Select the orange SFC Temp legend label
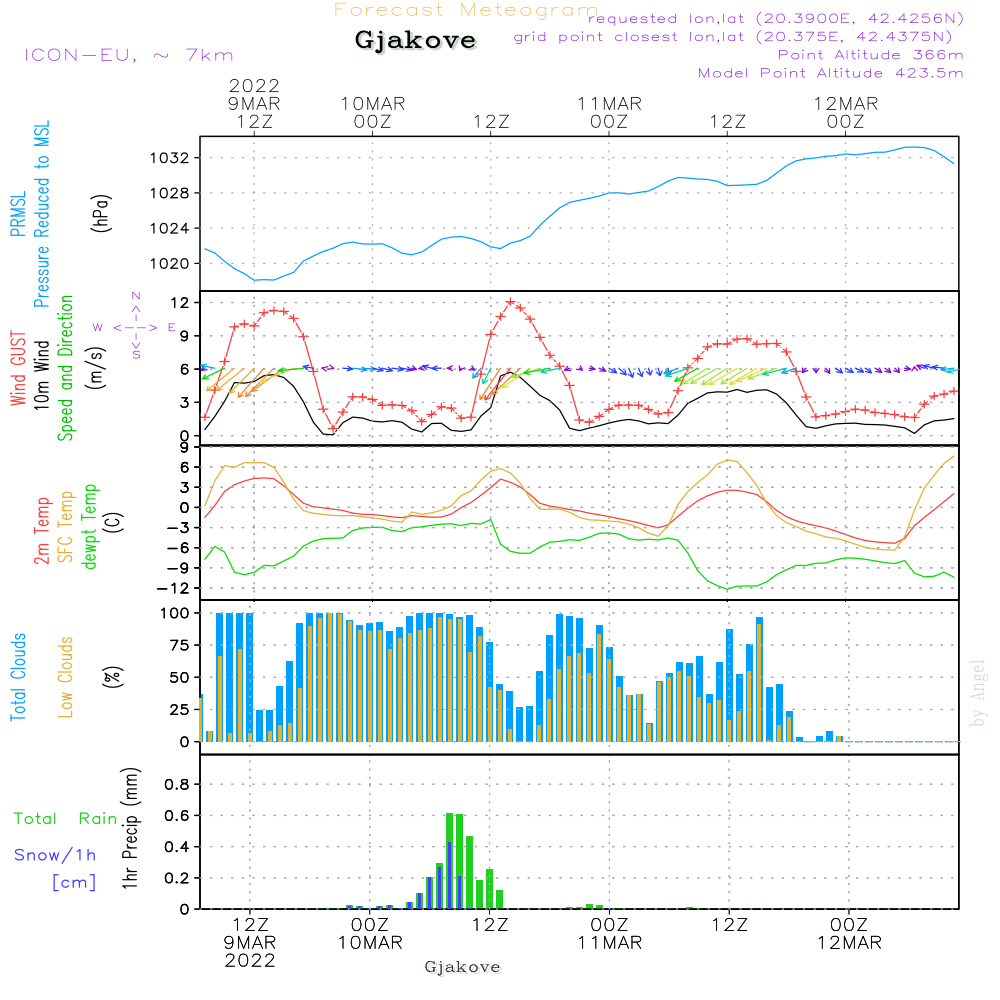The width and height of the screenshot is (1000, 1000). [x=66, y=527]
